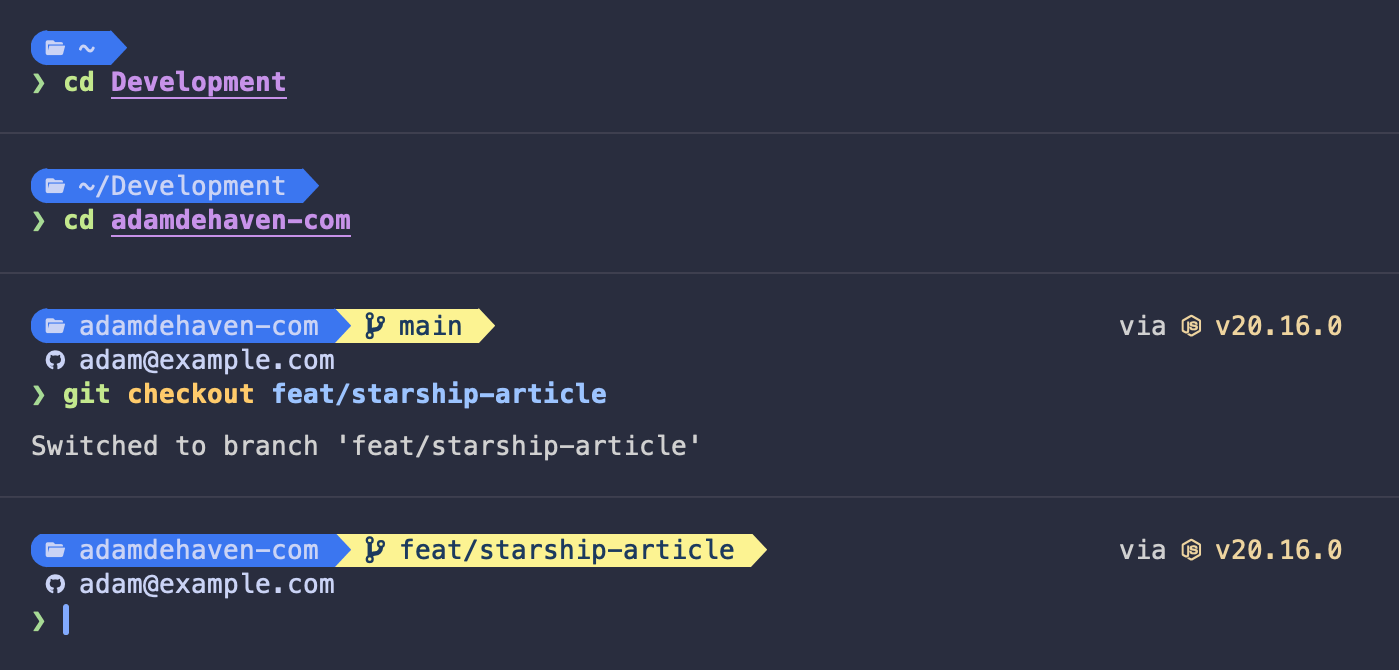1399x670 pixels.
Task: Click the yellow feat/starship-article branch label
Action: click(567, 550)
